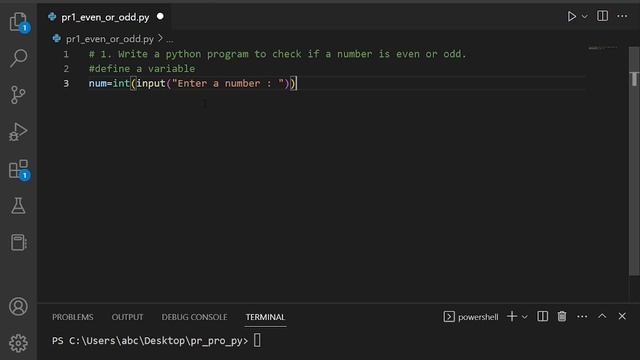Switch to the OUTPUT panel tab
This screenshot has height=360, width=640.
pyautogui.click(x=127, y=317)
